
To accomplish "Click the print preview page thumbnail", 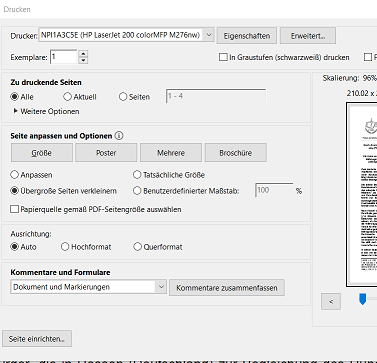I will 362,194.
